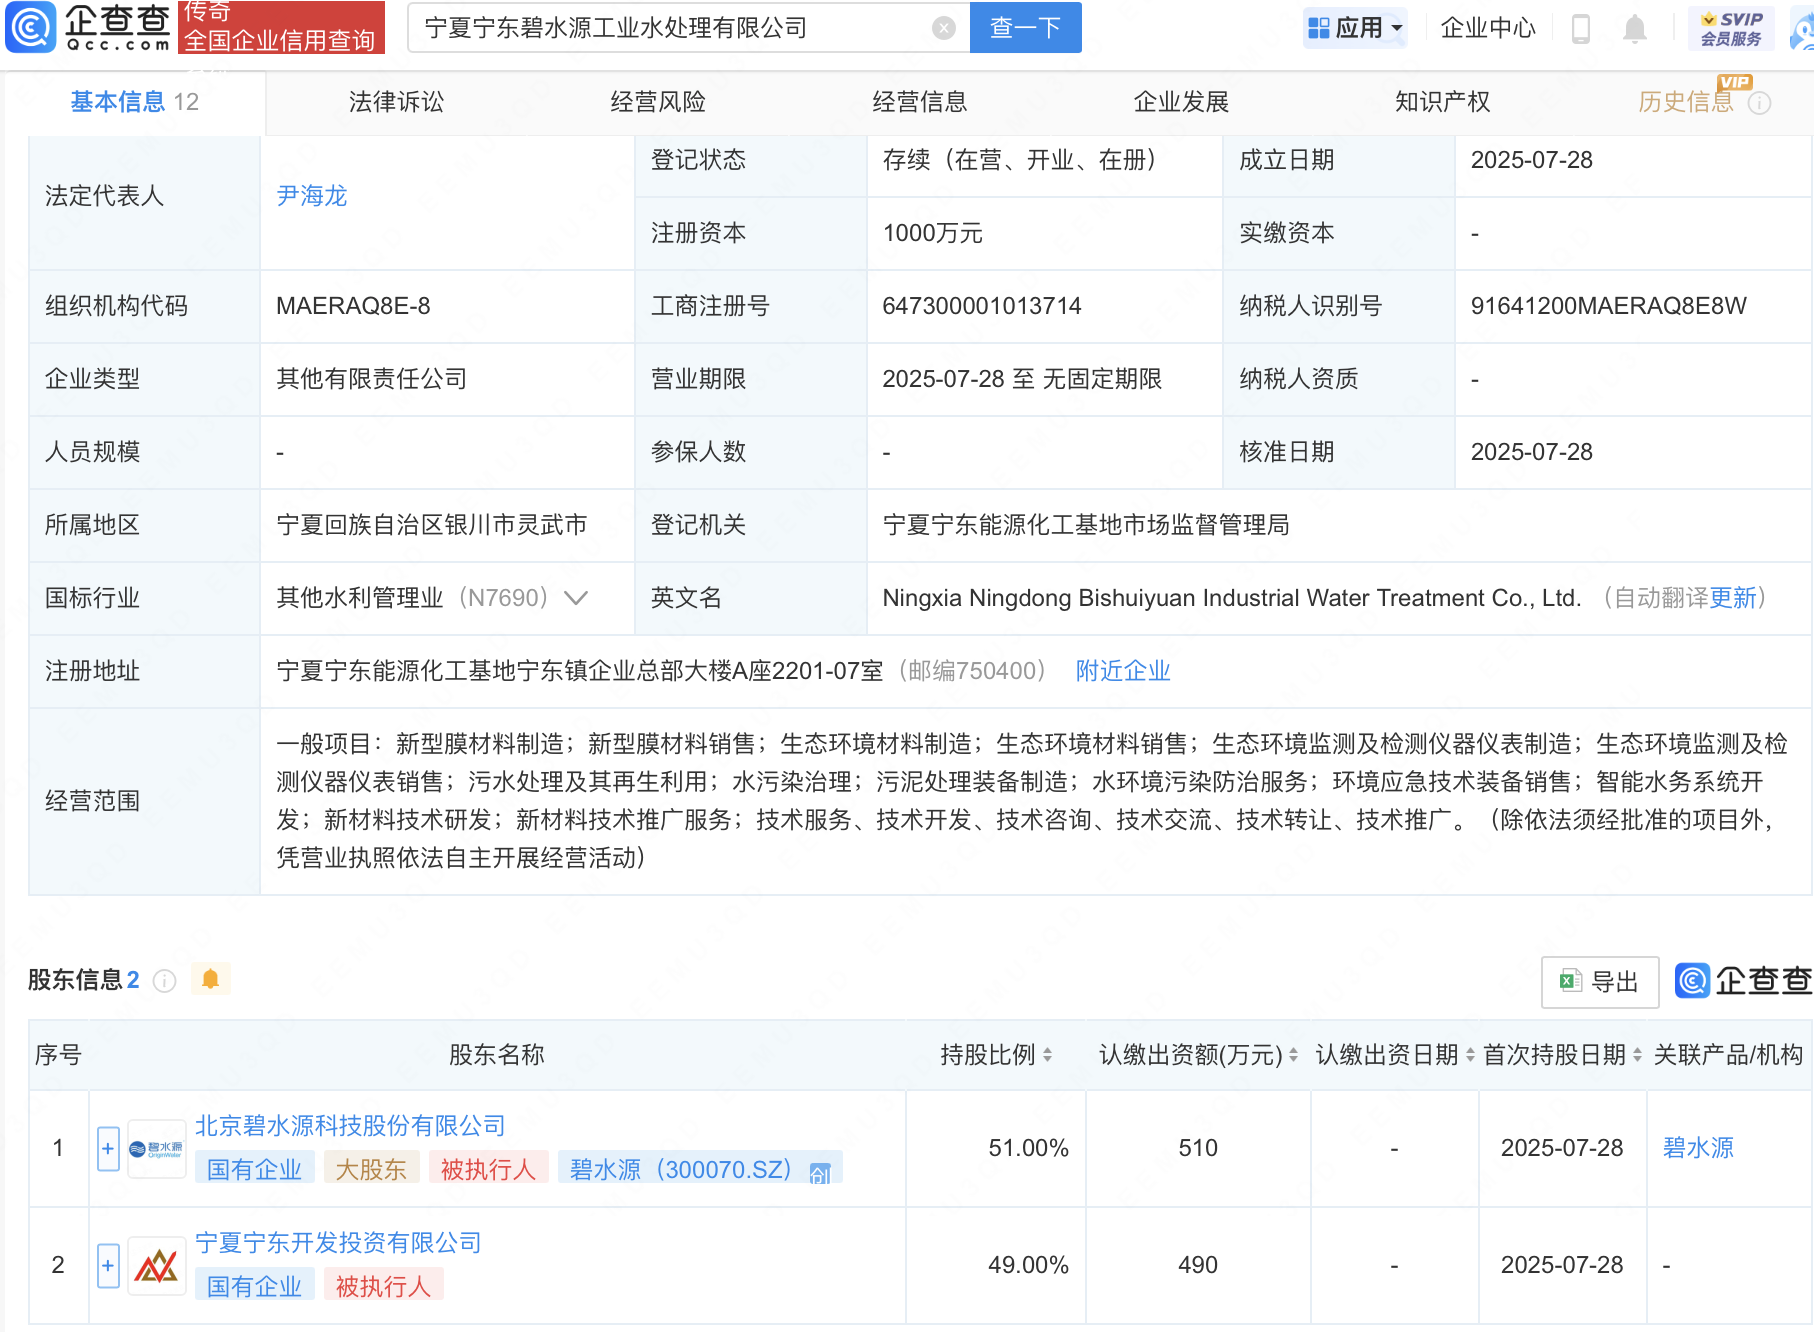Click the 导出 export button

[1601, 982]
